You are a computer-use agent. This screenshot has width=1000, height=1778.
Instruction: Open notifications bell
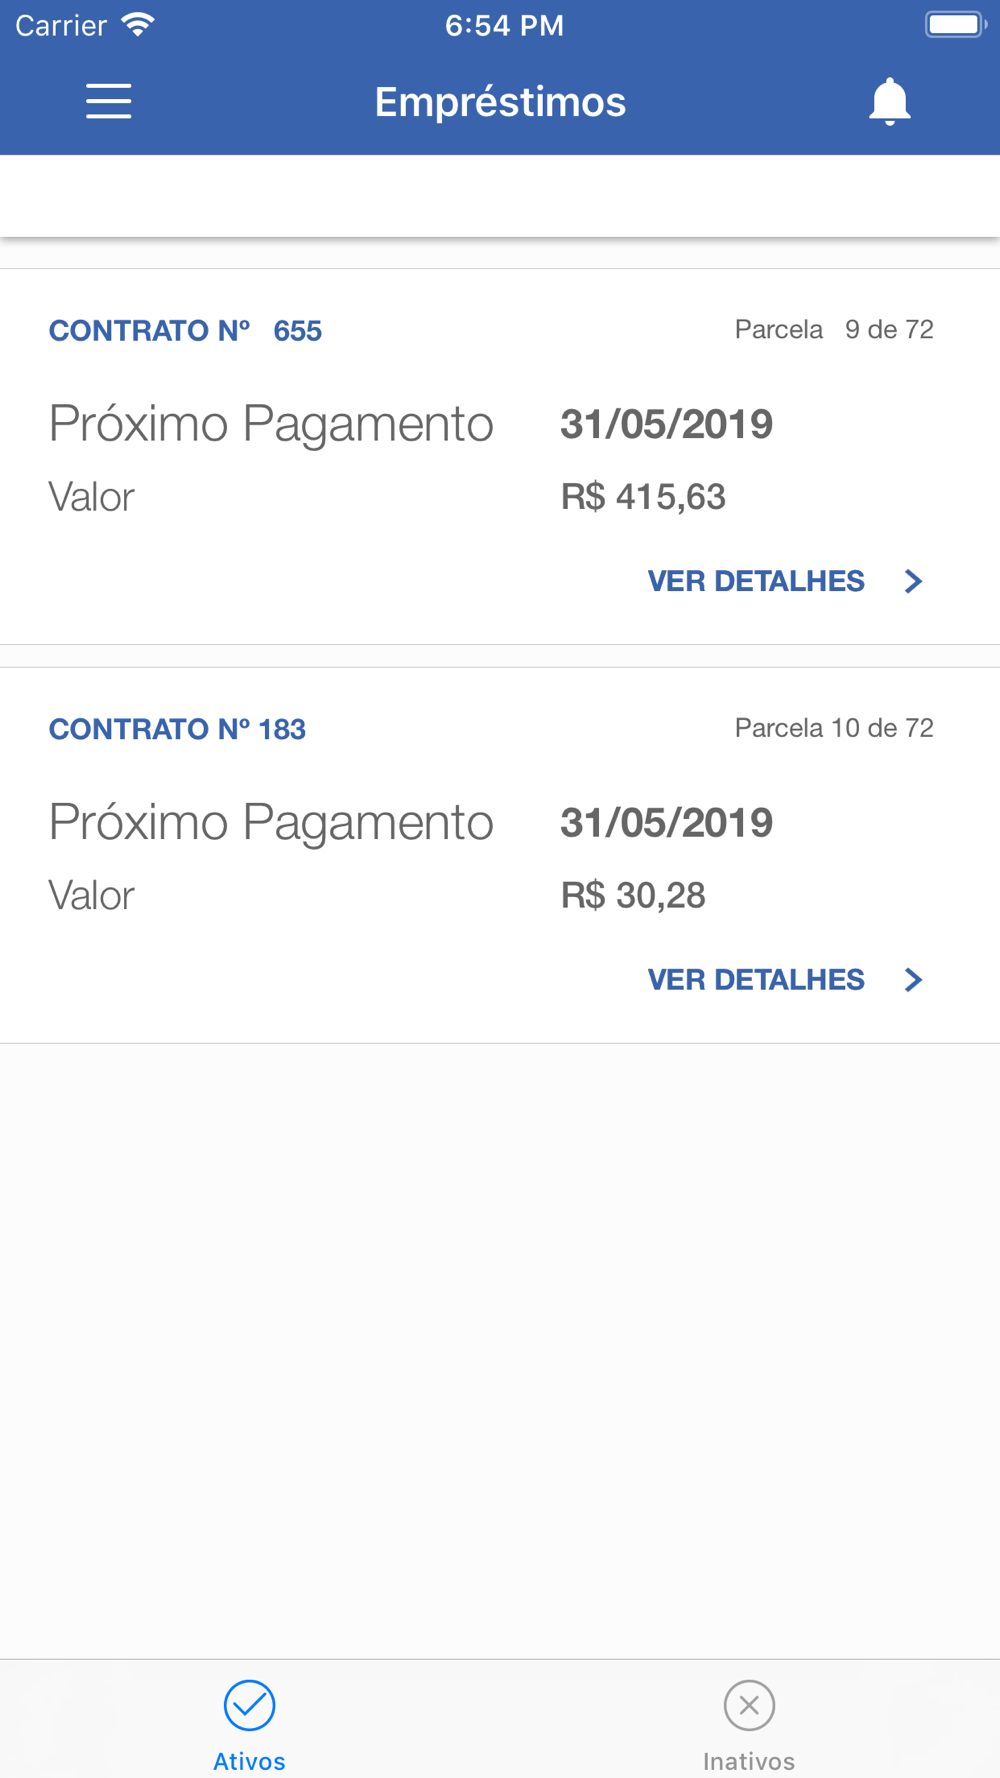point(889,102)
